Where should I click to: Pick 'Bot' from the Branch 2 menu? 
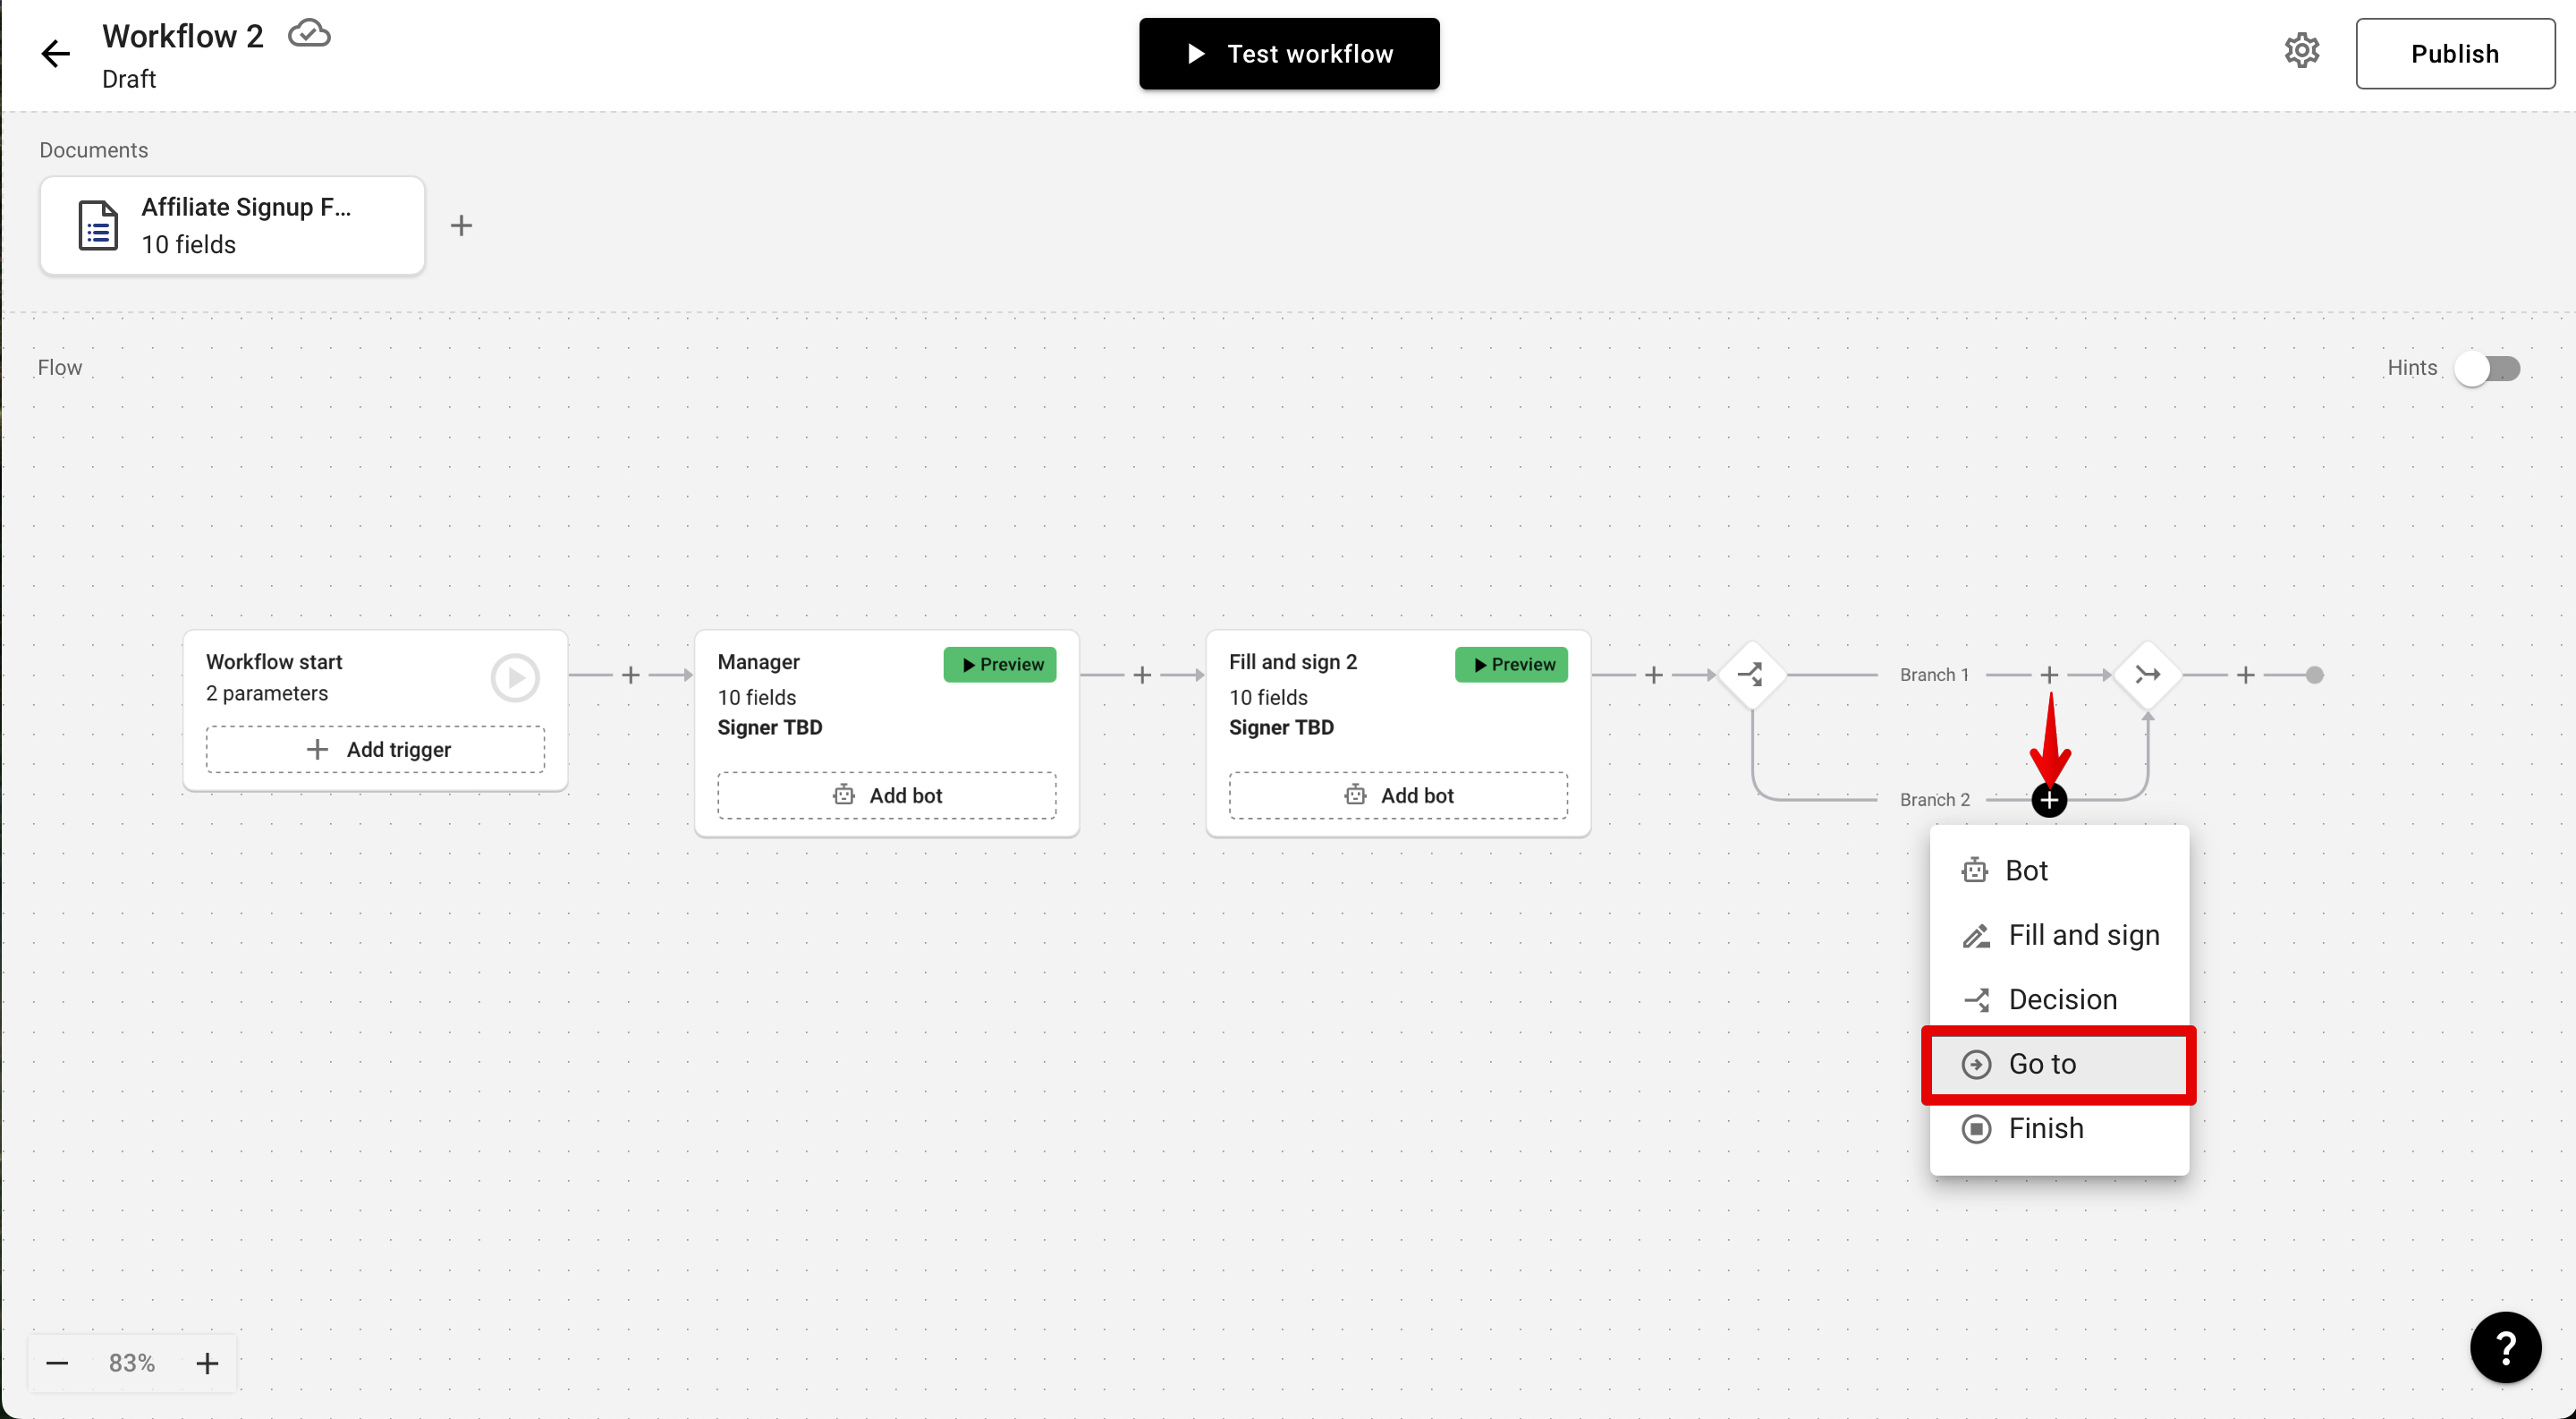(x=2027, y=870)
